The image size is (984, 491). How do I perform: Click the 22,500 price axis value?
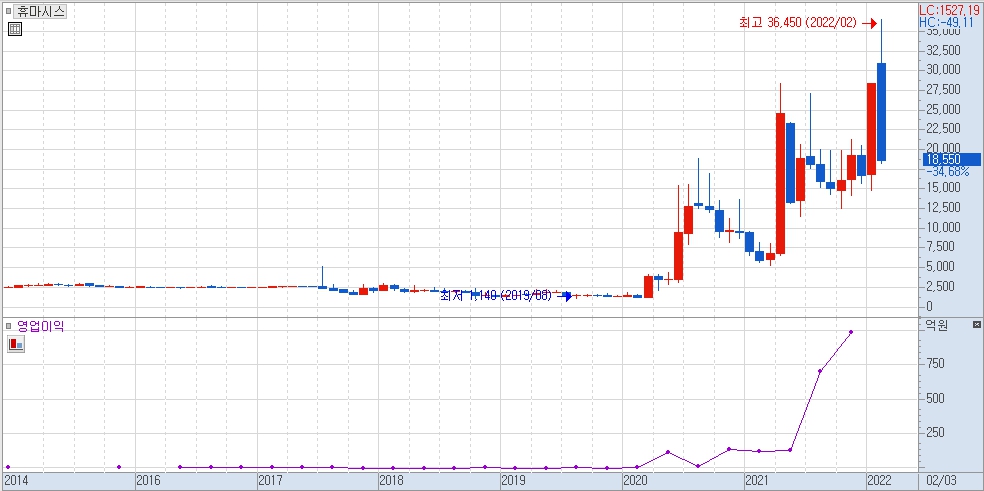(943, 129)
